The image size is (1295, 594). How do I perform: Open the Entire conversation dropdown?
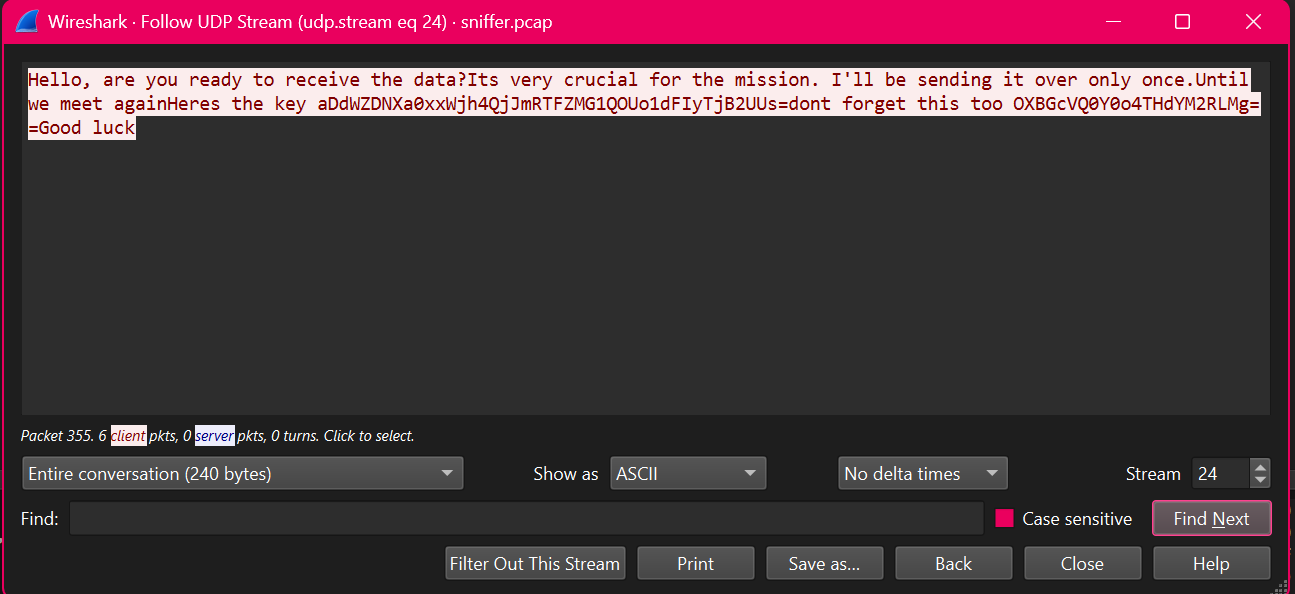tap(242, 474)
